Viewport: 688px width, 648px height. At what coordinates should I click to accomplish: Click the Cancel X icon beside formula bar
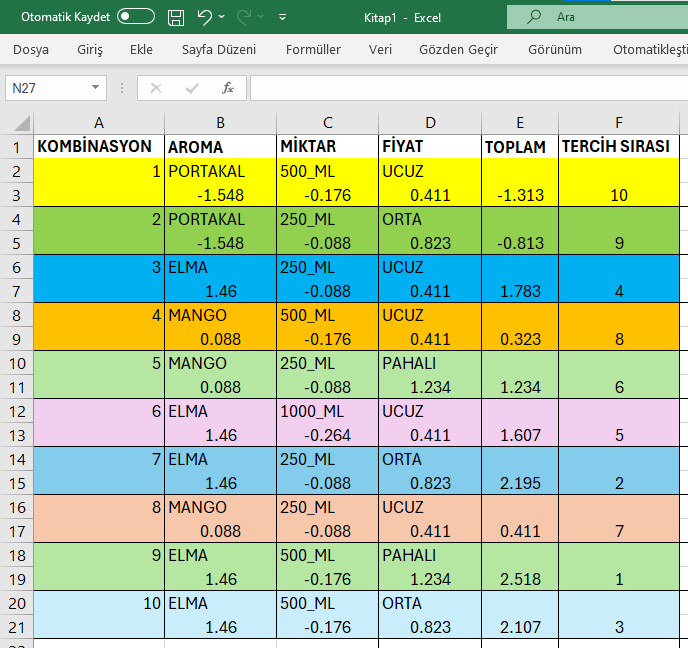[x=155, y=88]
